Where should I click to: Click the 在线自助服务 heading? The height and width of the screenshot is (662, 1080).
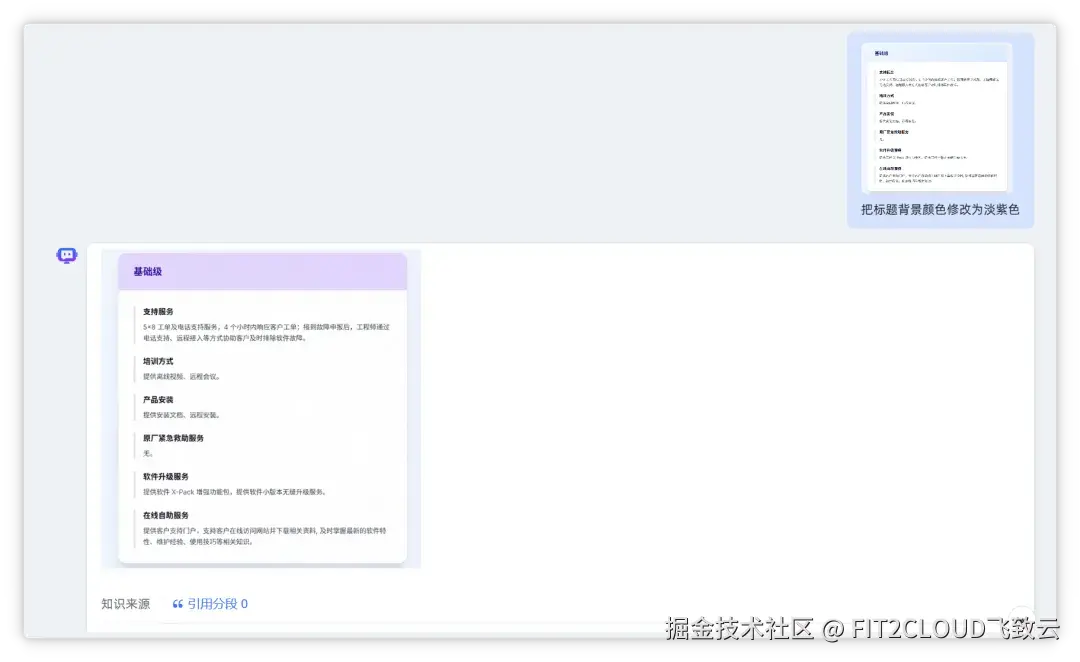pos(166,515)
